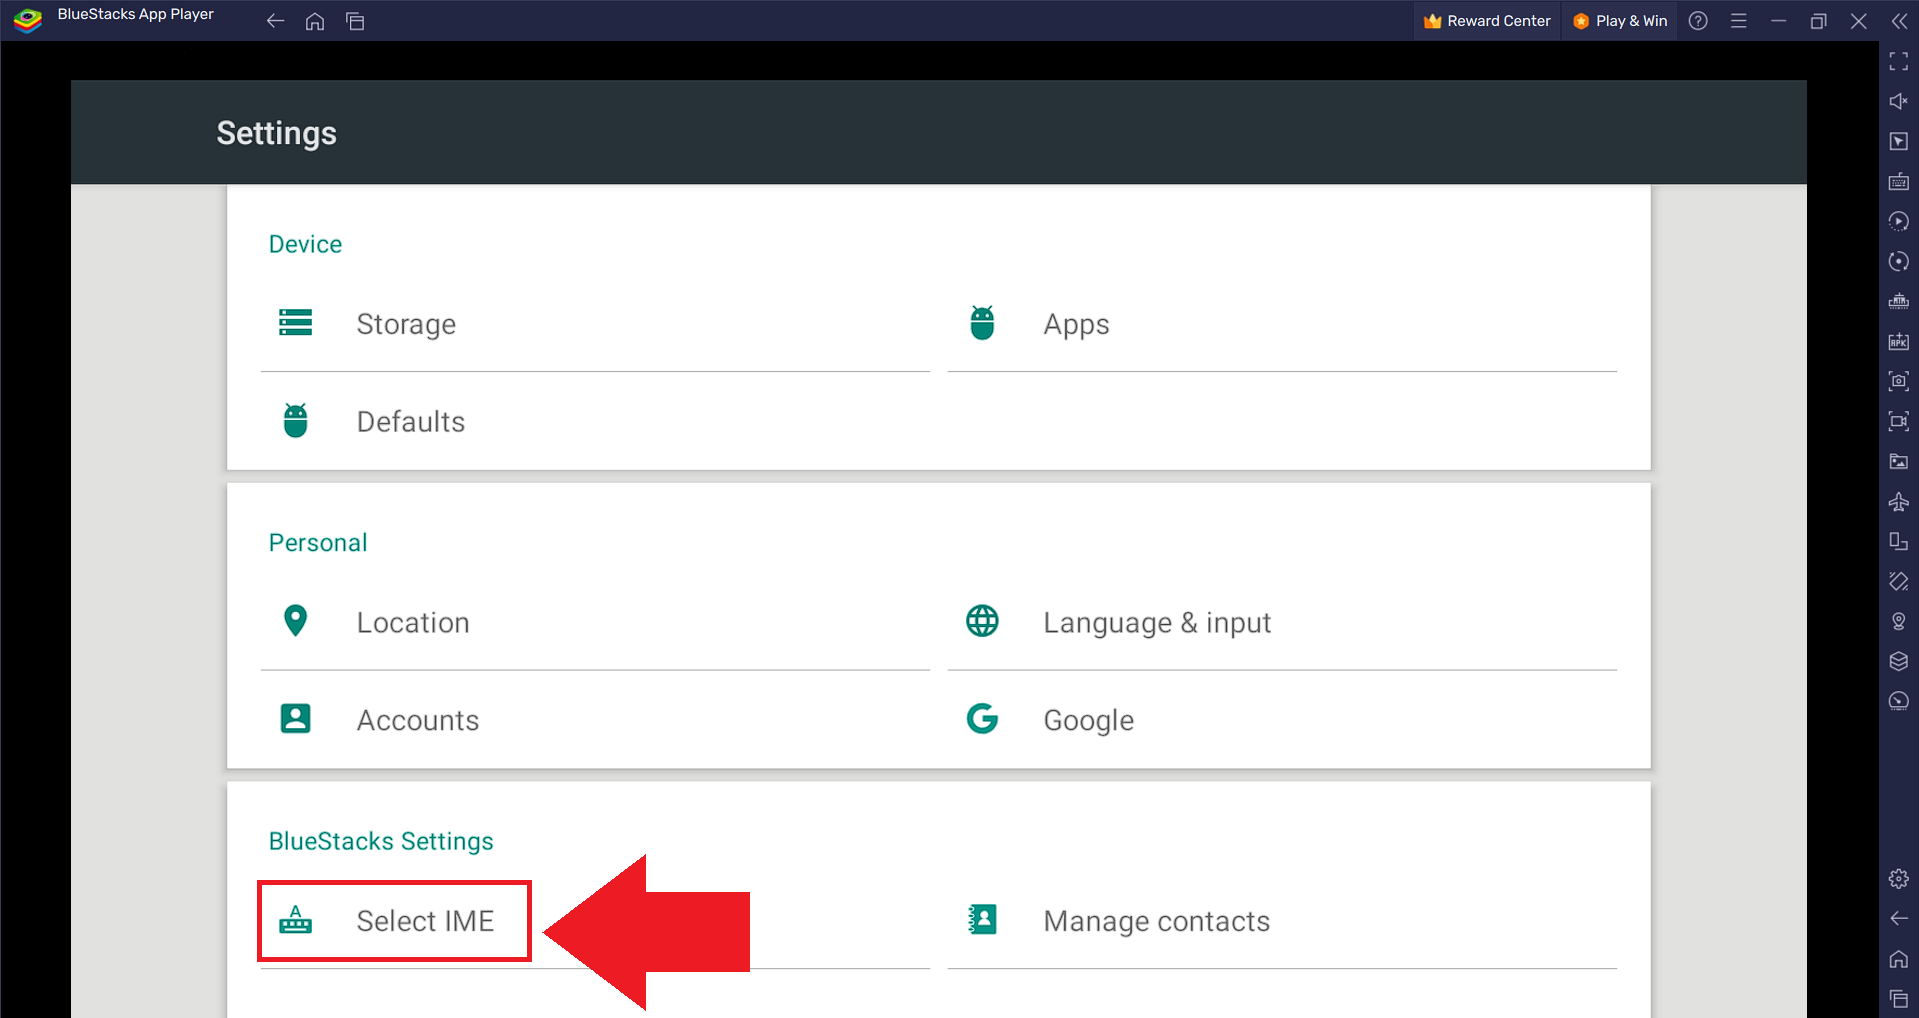1919x1018 pixels.
Task: Click the cursor lock icon in sidebar
Action: click(x=1898, y=142)
